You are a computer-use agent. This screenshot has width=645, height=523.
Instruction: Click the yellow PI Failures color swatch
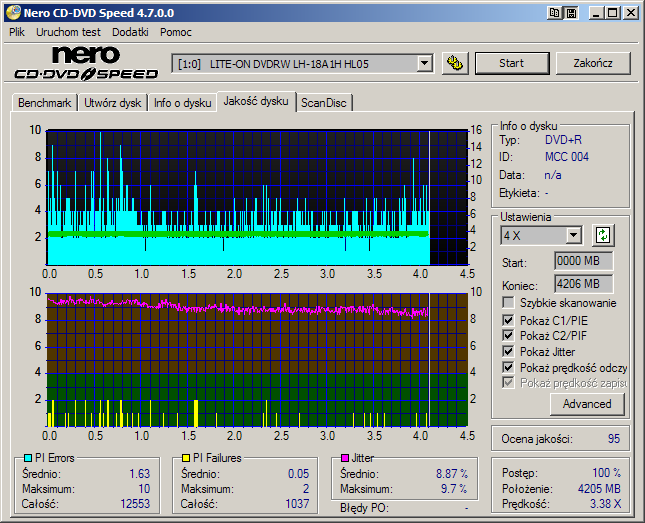click(186, 458)
